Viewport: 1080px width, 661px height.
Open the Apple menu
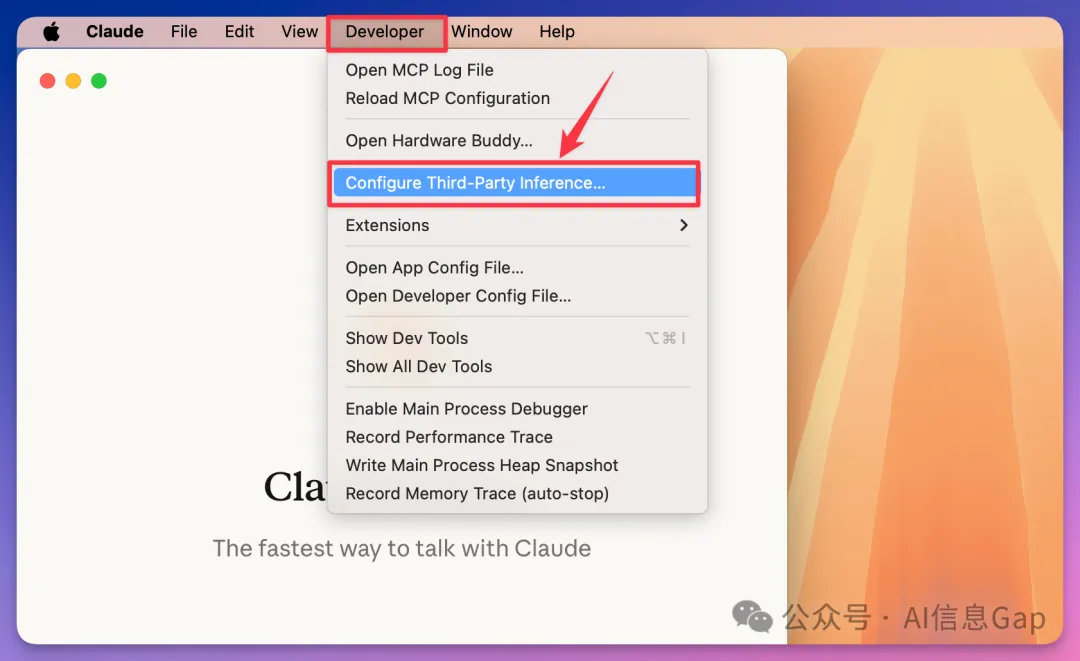51,32
